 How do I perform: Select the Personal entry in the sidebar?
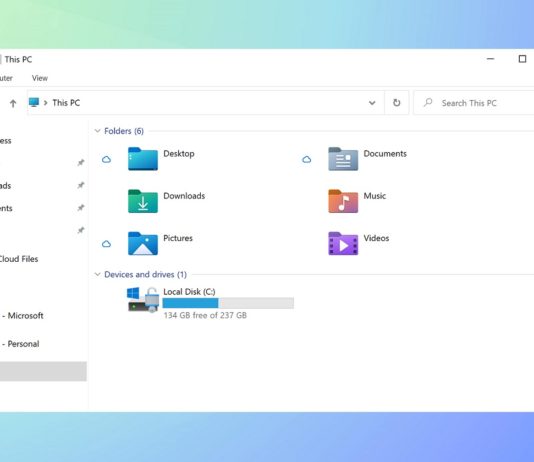(20, 344)
